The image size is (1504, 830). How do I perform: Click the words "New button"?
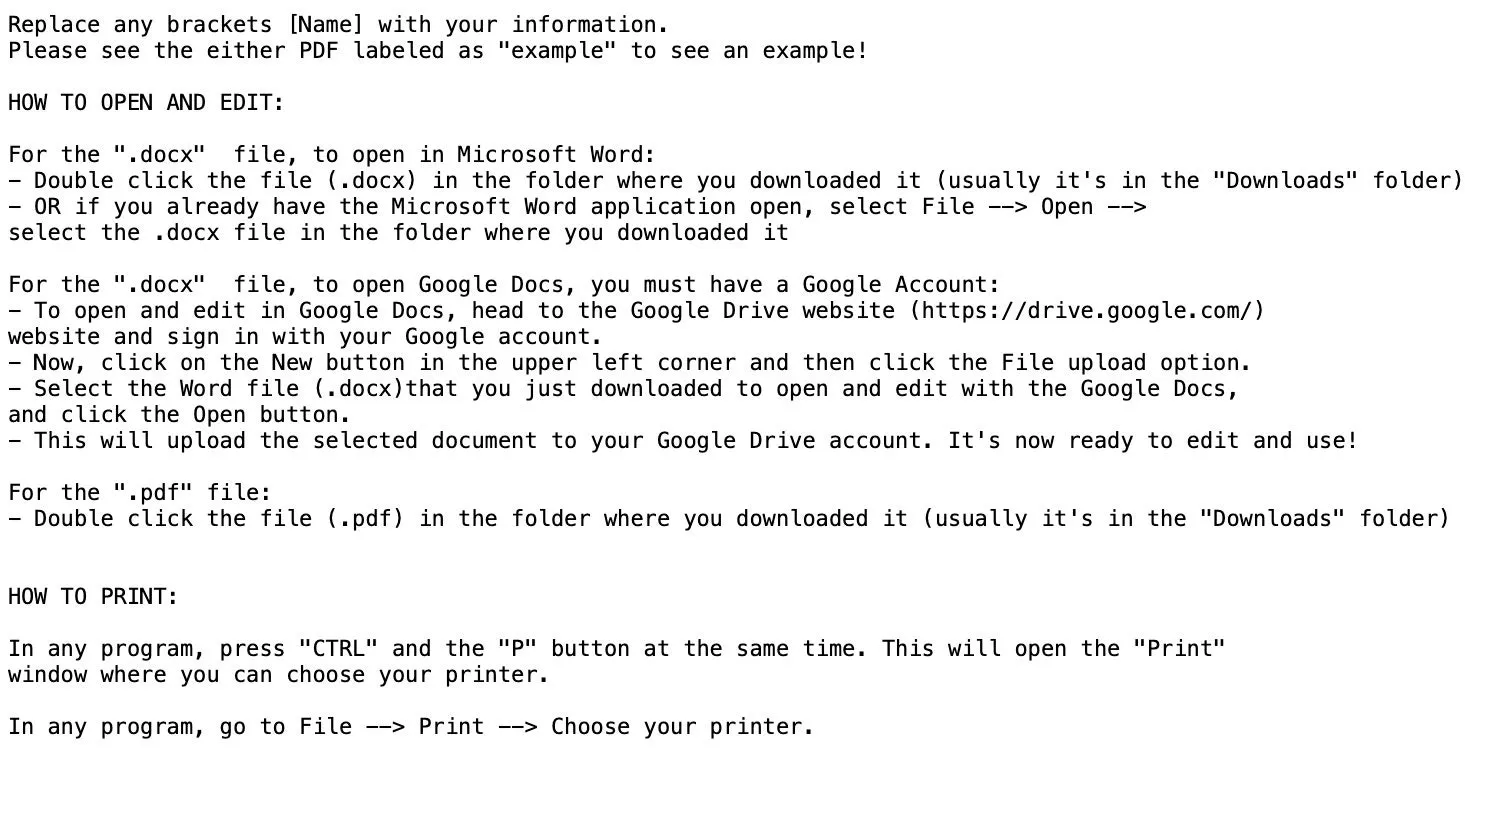point(338,362)
